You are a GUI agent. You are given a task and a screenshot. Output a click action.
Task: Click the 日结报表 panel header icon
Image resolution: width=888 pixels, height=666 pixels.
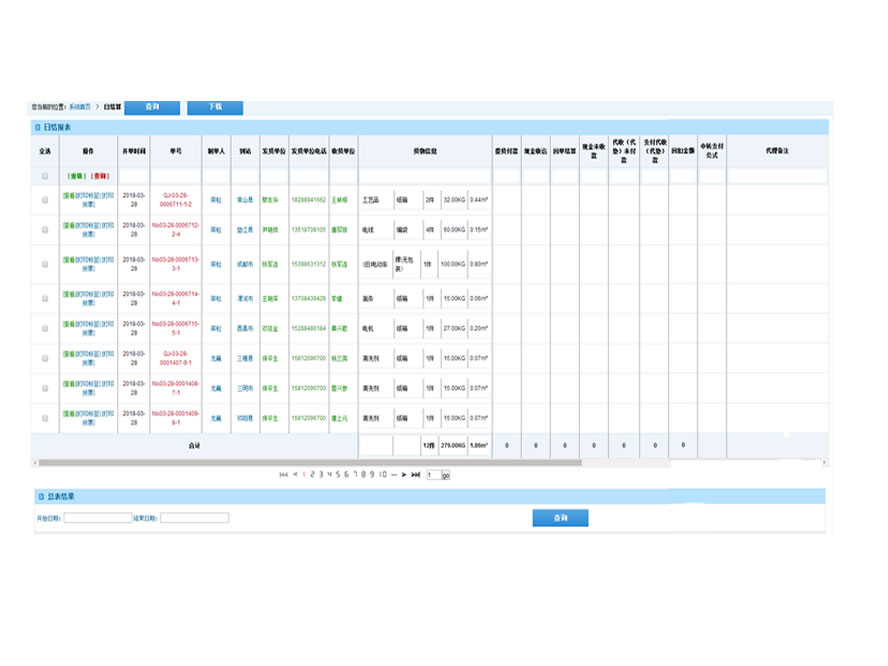tap(37, 128)
